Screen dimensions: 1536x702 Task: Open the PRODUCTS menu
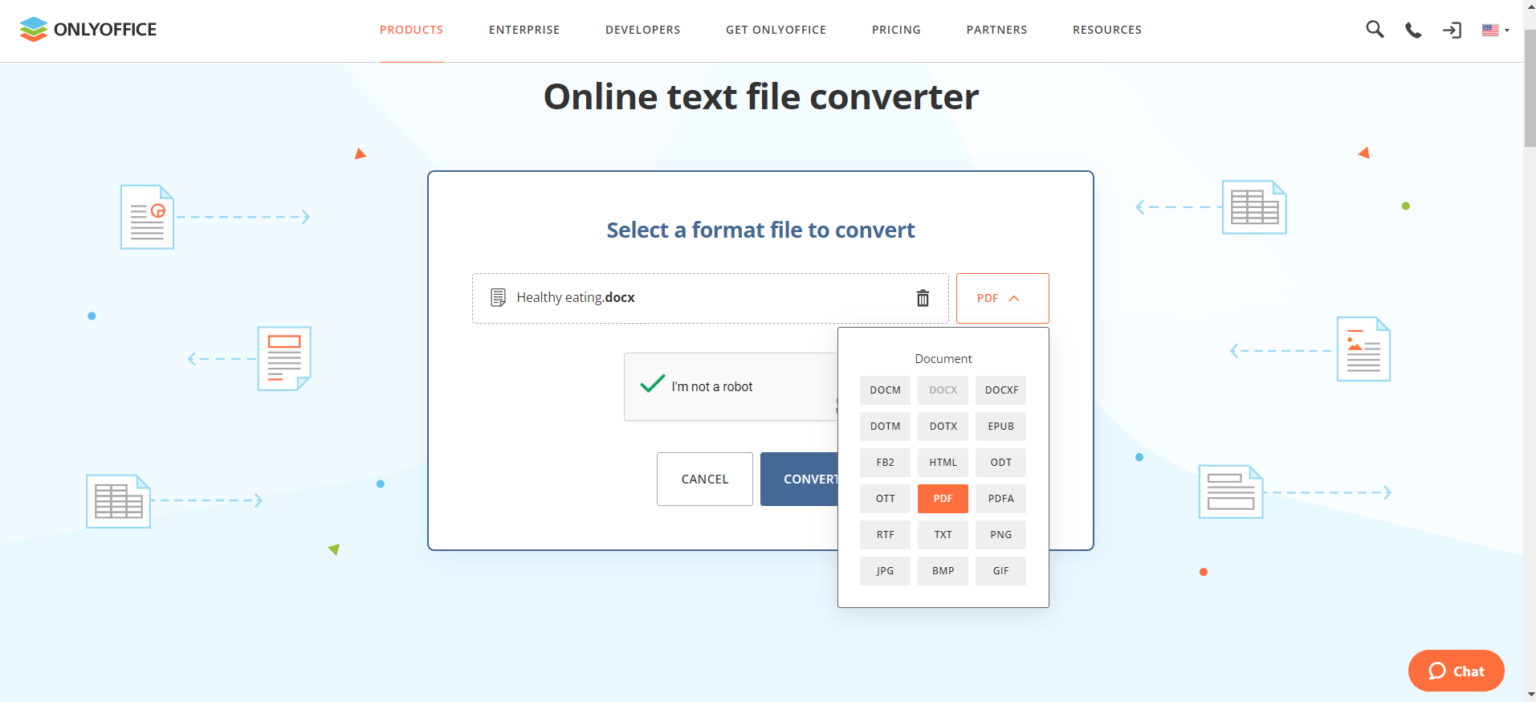[411, 30]
